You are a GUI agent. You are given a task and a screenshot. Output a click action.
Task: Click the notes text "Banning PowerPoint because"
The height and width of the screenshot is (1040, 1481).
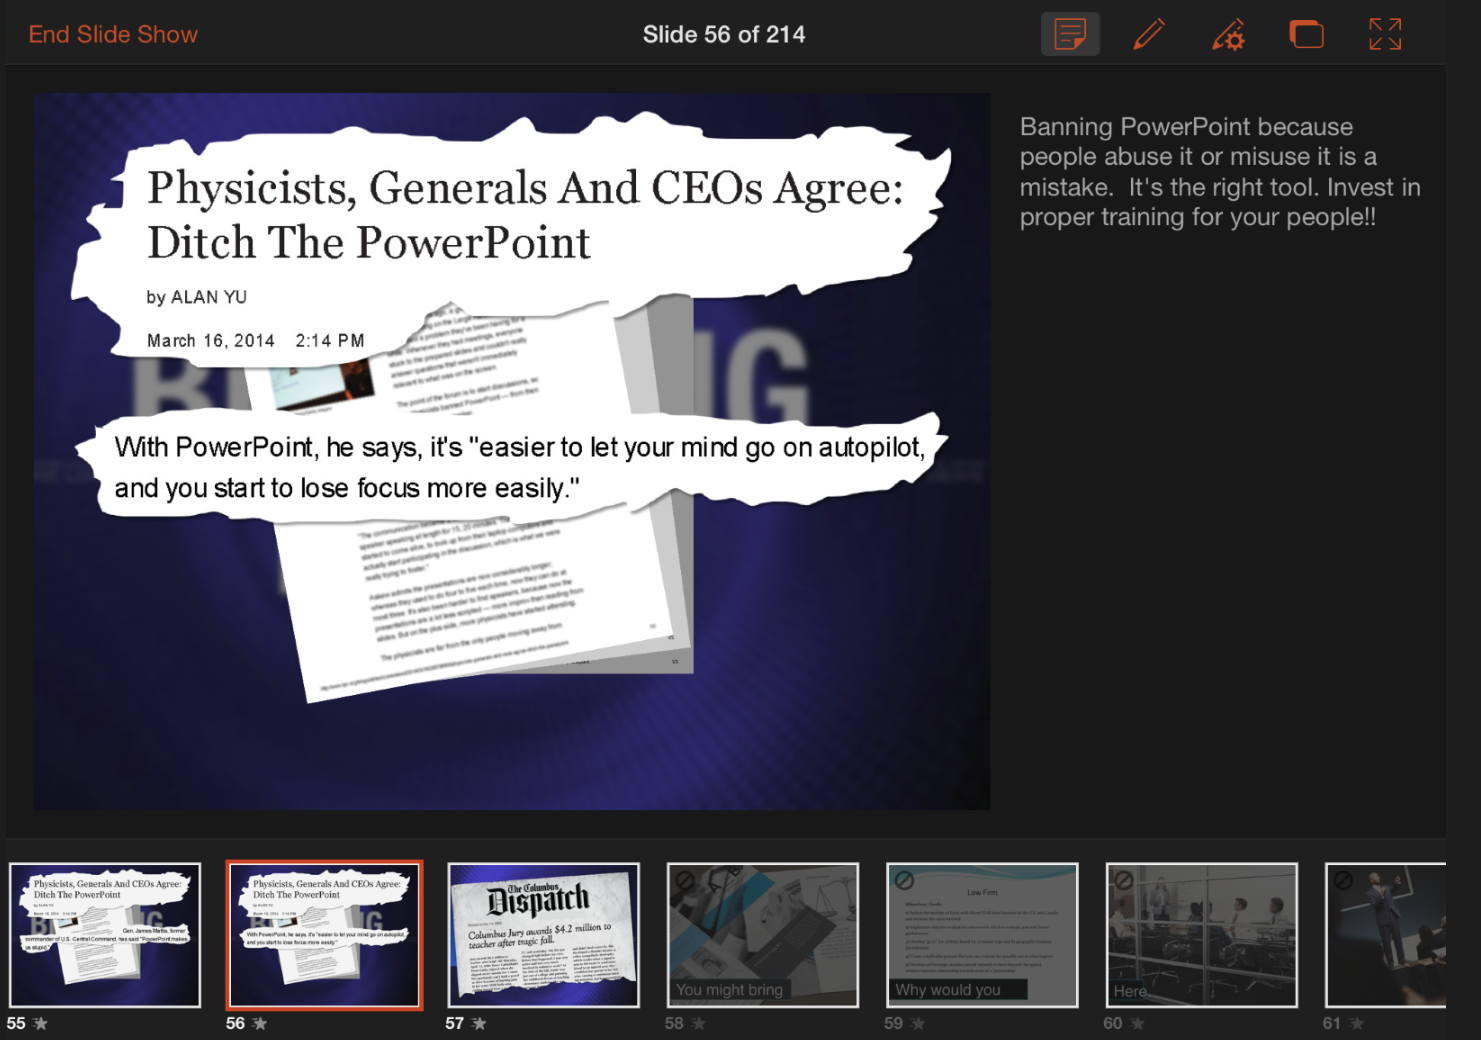tap(1186, 127)
